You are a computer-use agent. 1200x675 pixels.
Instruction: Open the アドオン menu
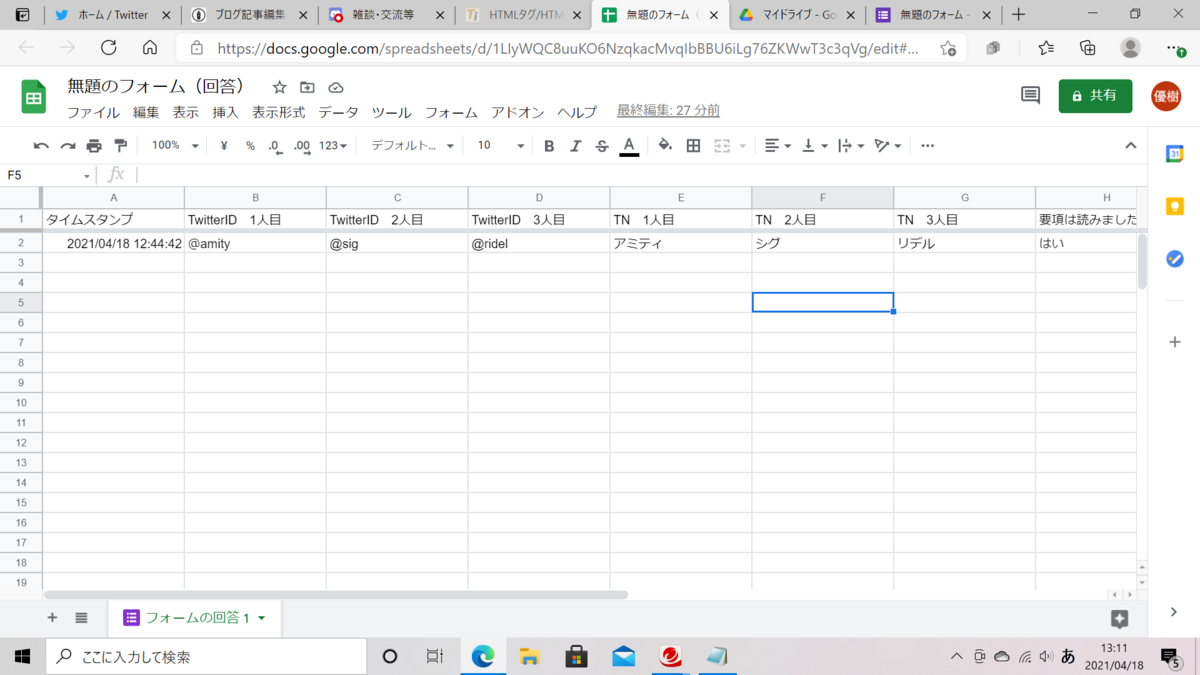[x=517, y=112]
